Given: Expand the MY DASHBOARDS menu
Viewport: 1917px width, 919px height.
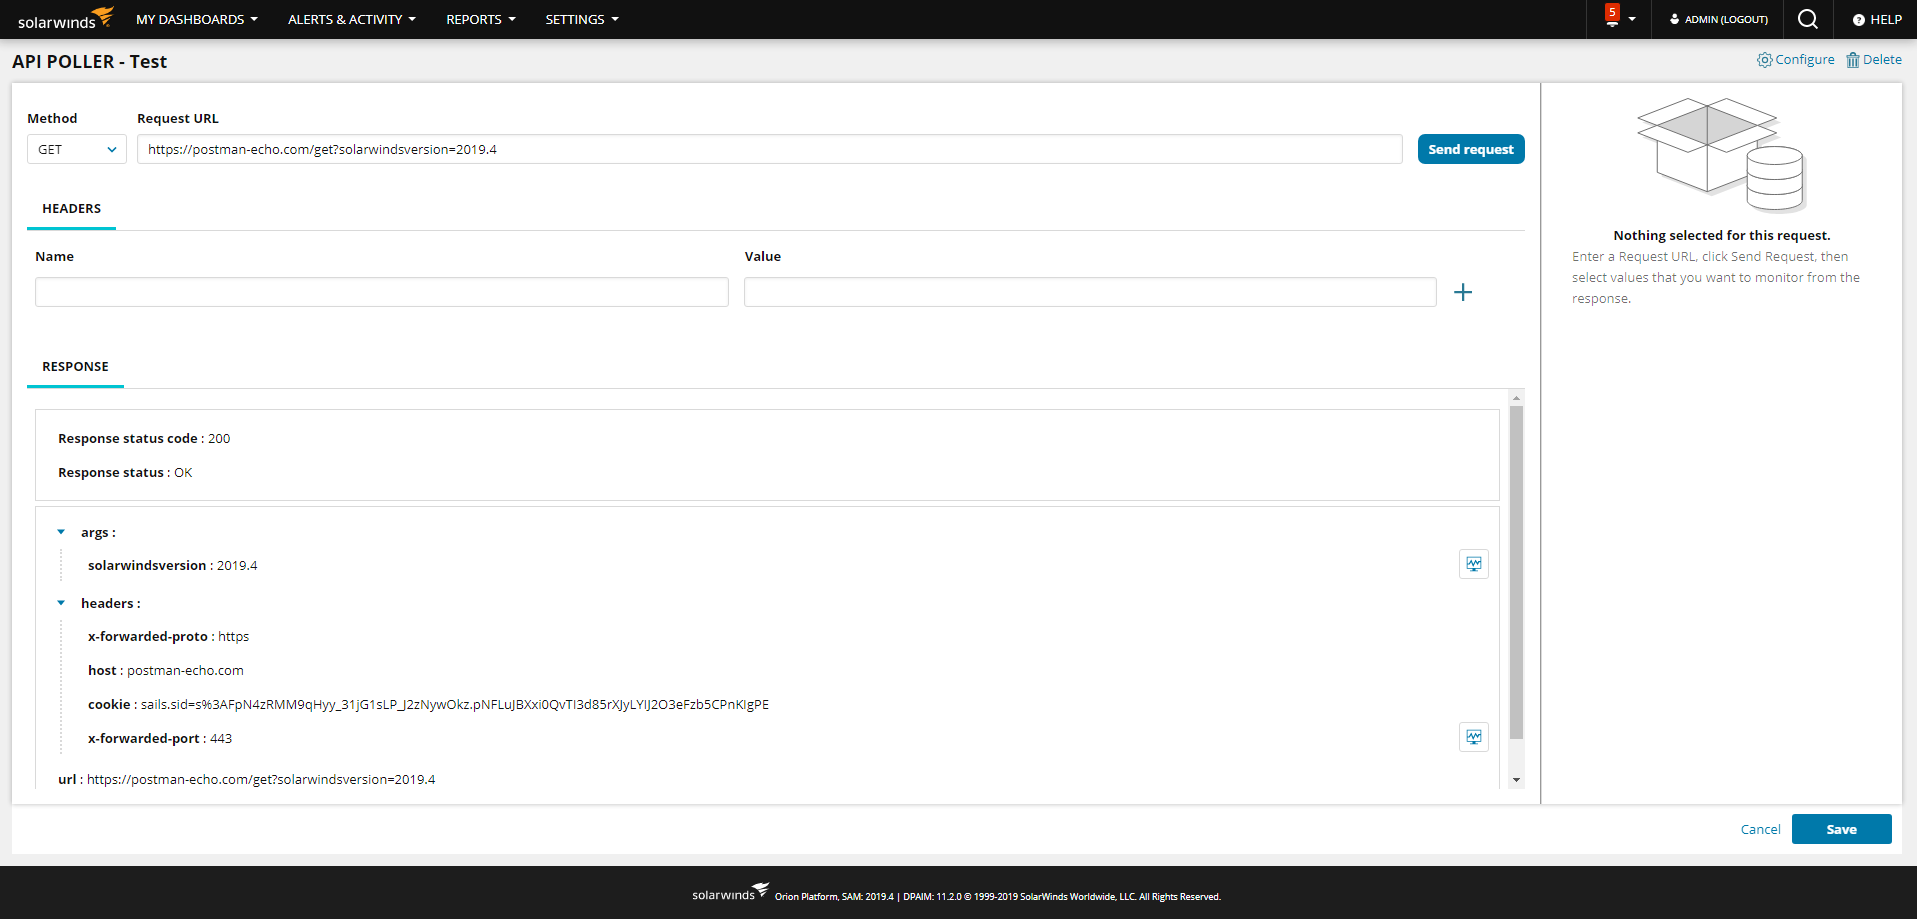Looking at the screenshot, I should (x=197, y=19).
